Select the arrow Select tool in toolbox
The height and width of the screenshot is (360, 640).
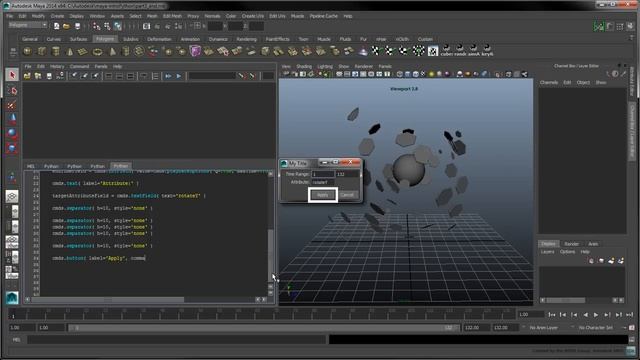pyautogui.click(x=12, y=75)
